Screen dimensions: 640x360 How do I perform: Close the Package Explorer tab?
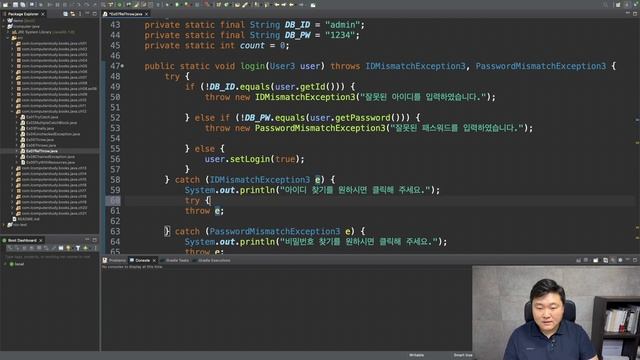click(43, 14)
